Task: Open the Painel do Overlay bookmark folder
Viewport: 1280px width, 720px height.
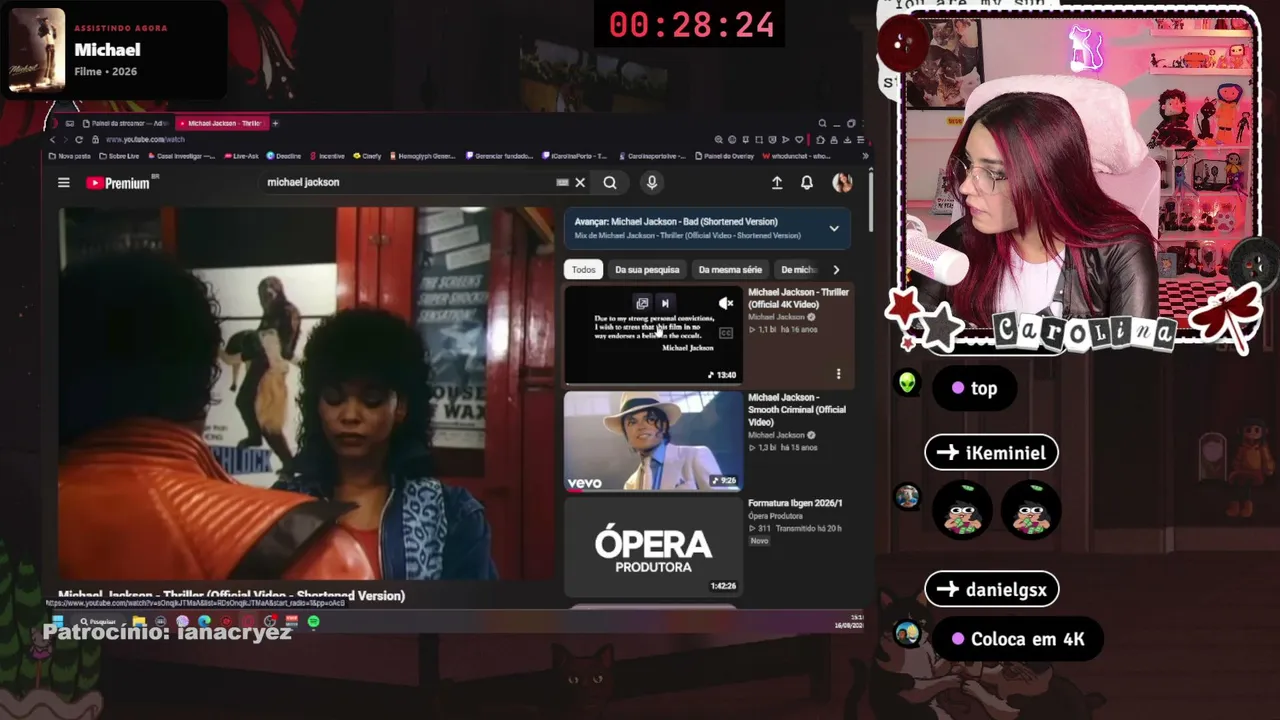Action: 725,156
